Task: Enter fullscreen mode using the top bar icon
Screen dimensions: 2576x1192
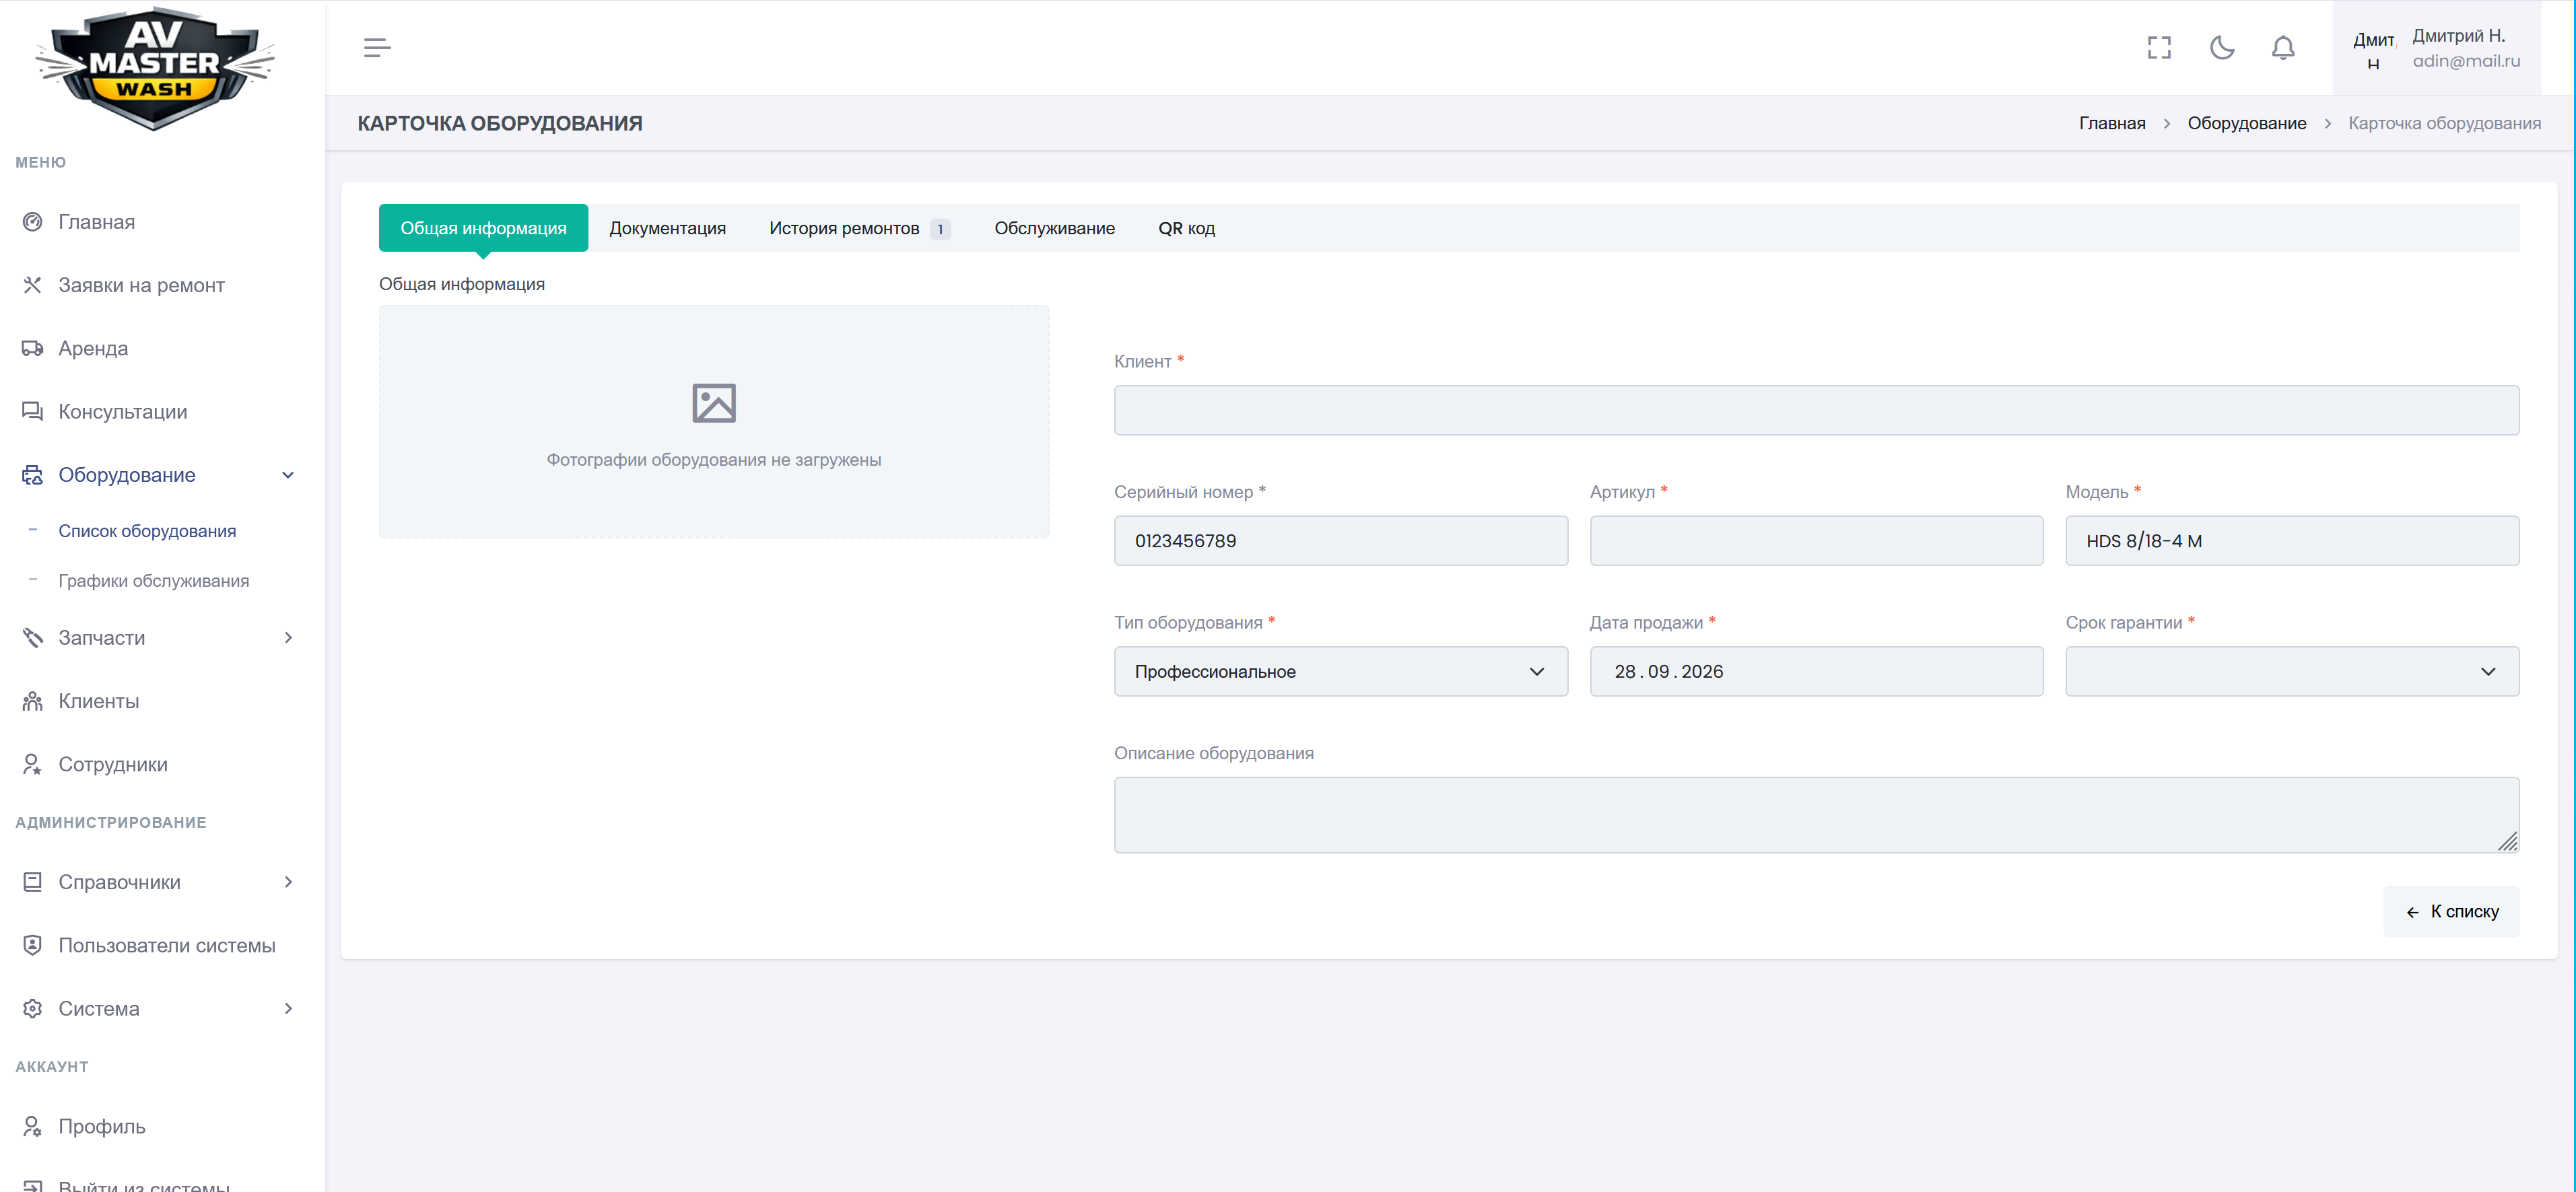Action: coord(2159,47)
